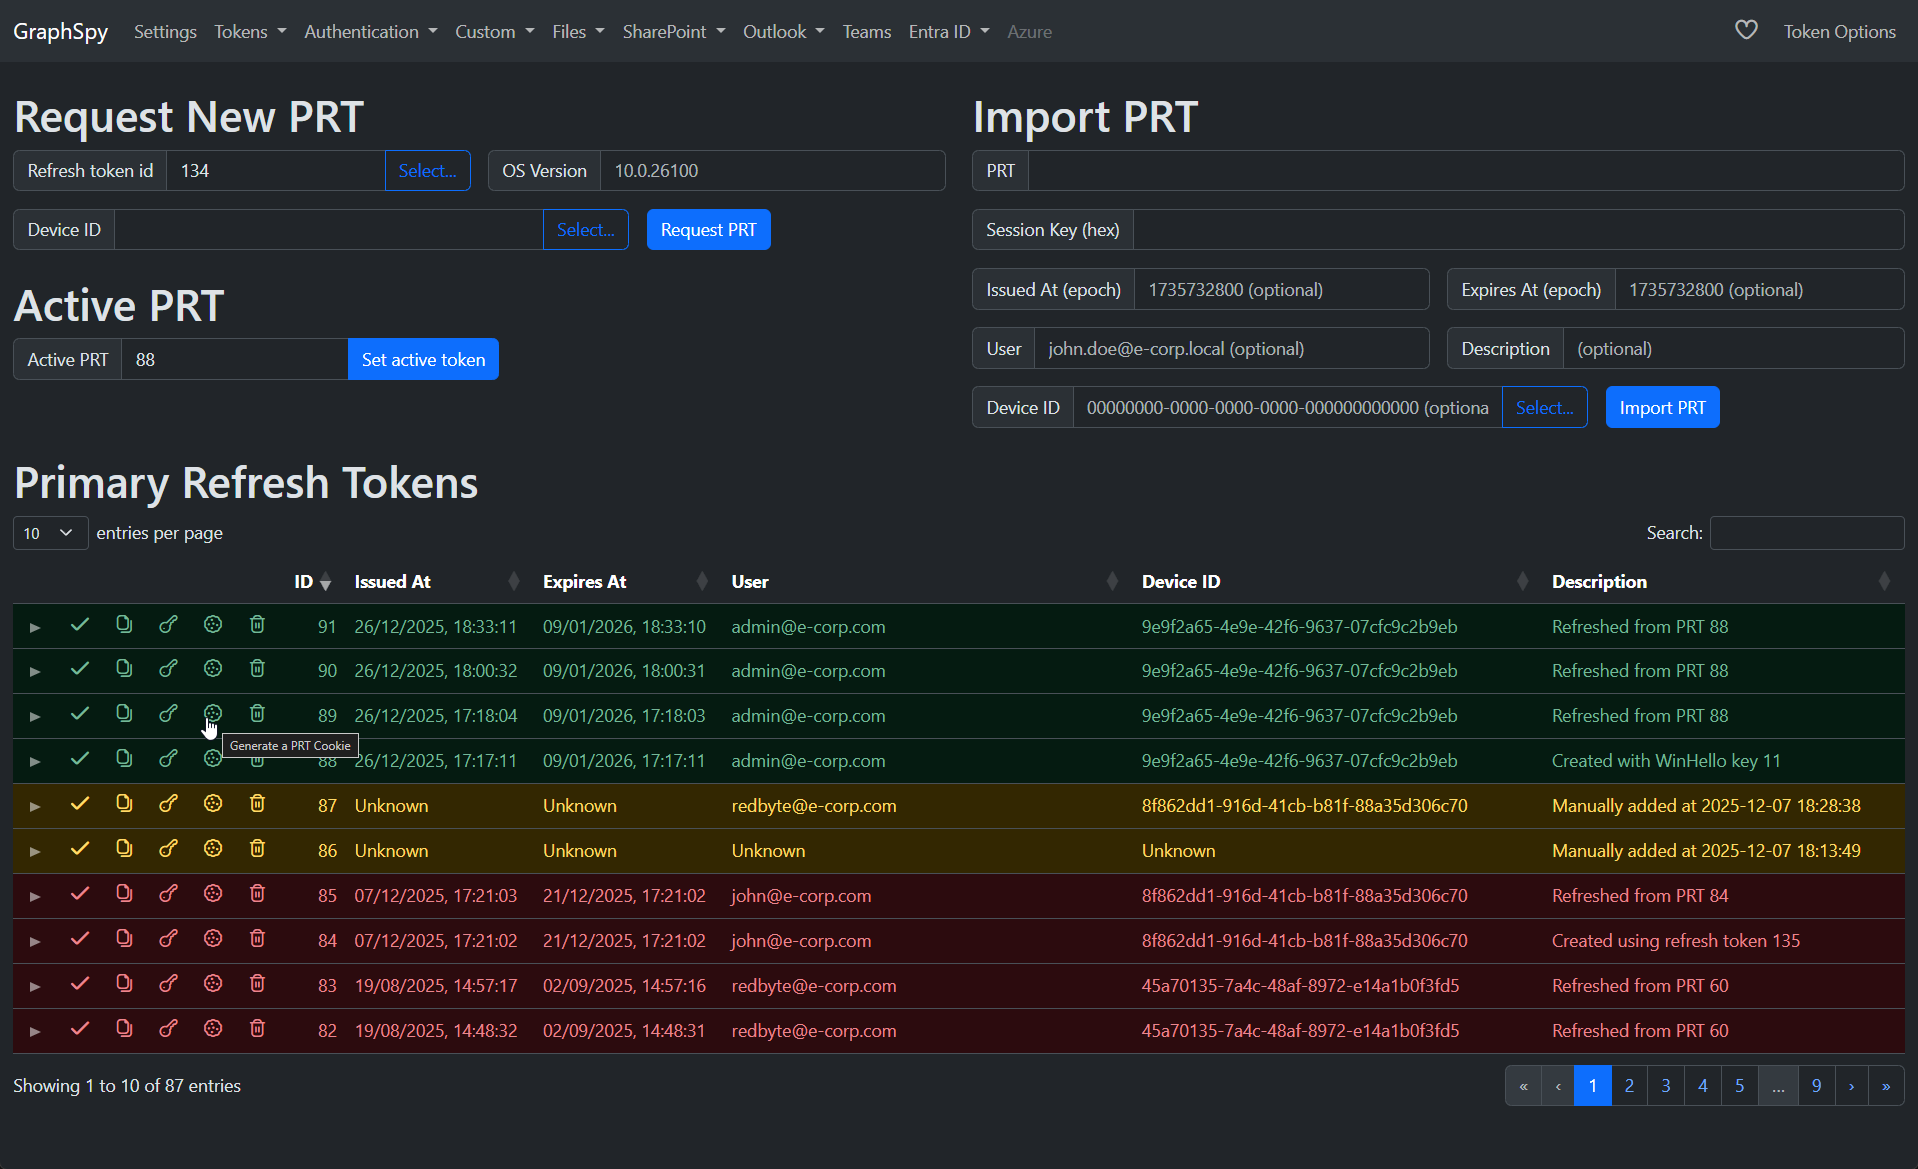Copy PRT 86 using the copy icon
The width and height of the screenshot is (1918, 1169).
point(124,849)
